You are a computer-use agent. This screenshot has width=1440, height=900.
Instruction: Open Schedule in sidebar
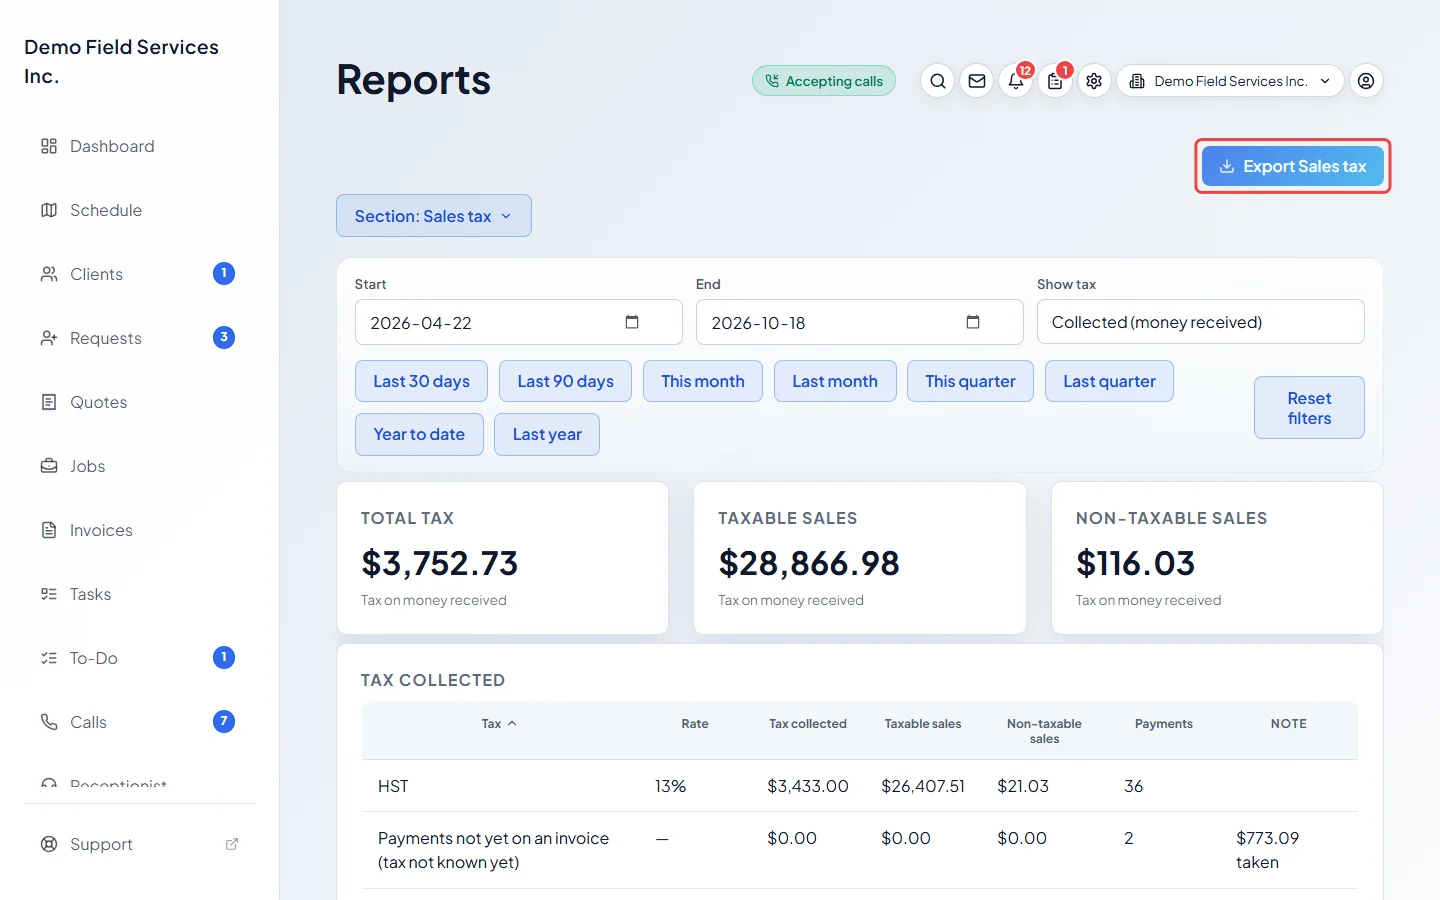point(140,210)
